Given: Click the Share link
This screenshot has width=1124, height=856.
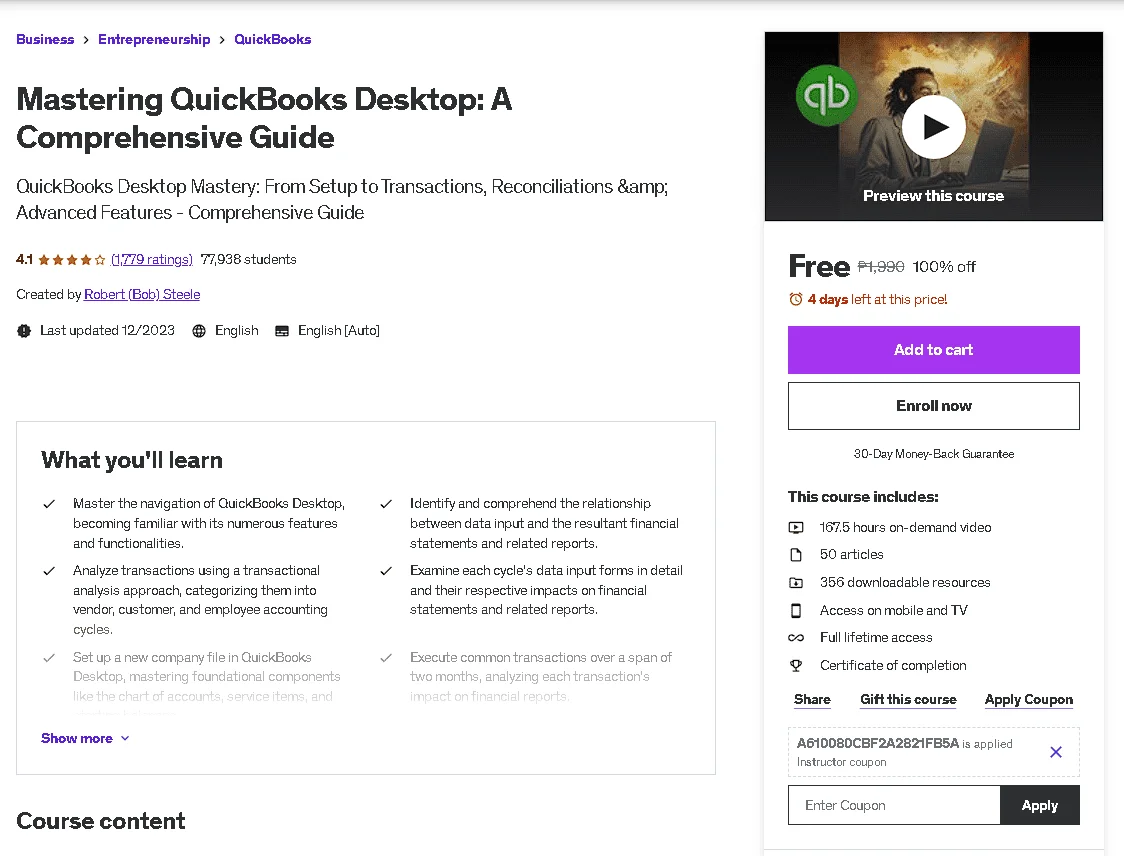Looking at the screenshot, I should pyautogui.click(x=812, y=700).
